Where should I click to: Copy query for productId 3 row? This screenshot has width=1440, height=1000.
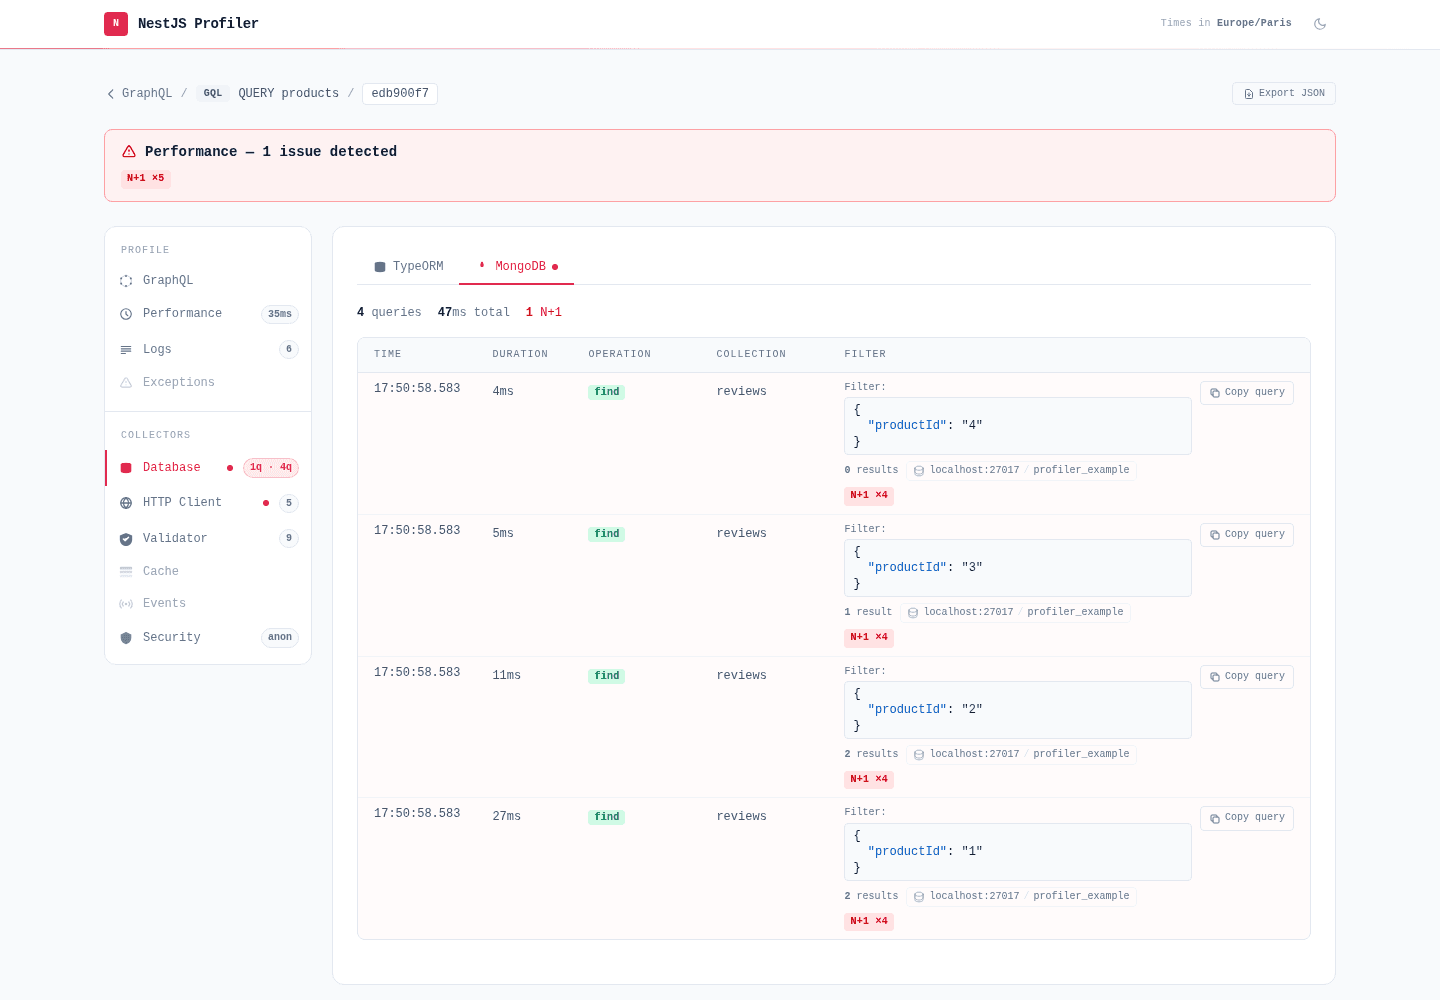click(1247, 535)
